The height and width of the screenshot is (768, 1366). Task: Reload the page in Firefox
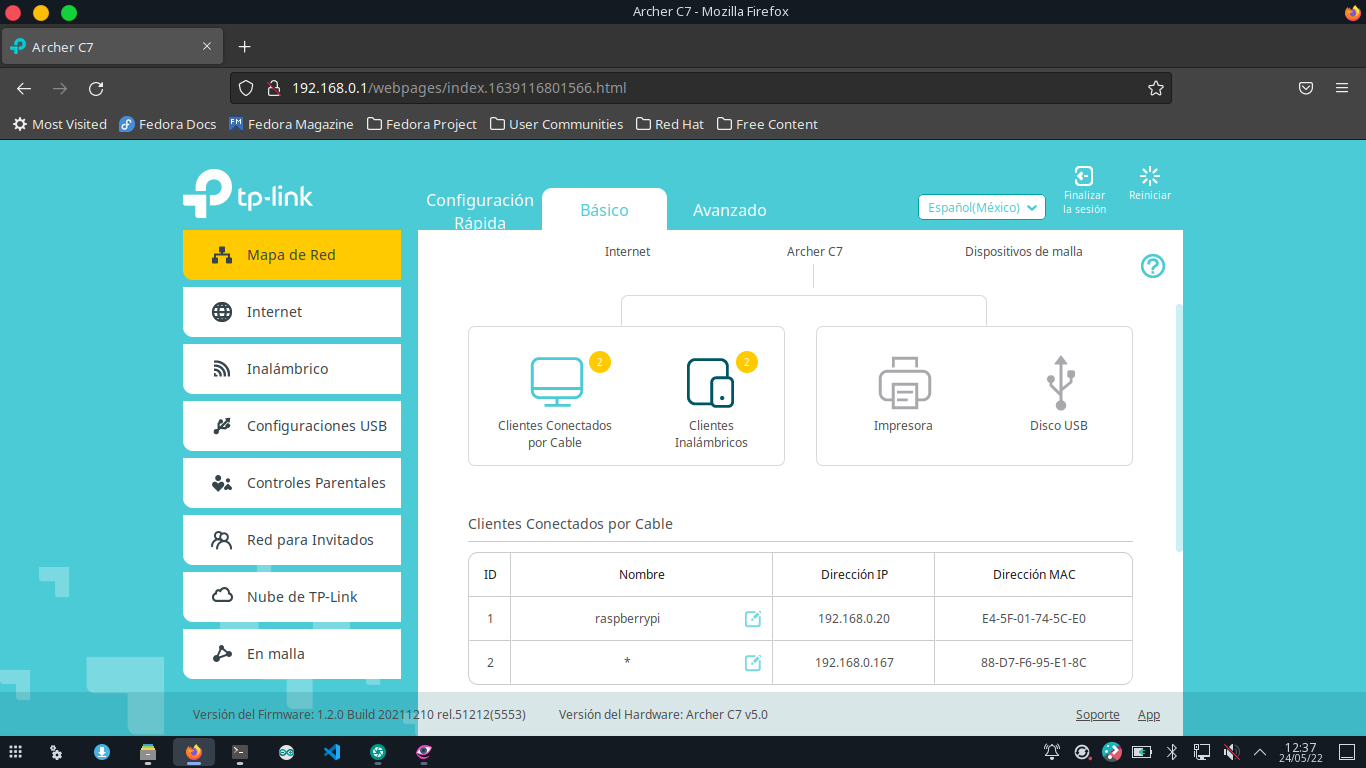click(x=96, y=88)
